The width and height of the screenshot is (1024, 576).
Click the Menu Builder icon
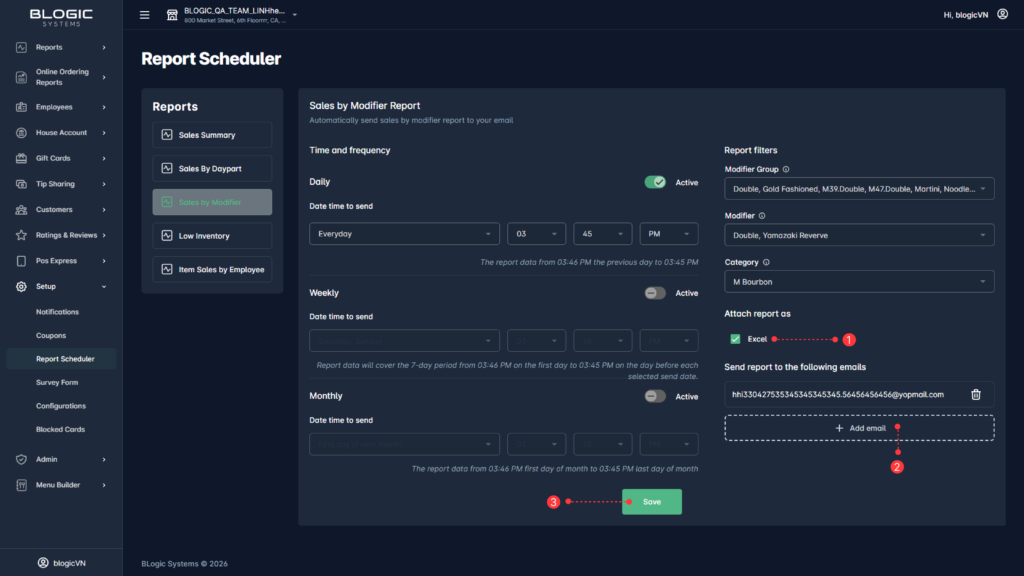[22, 485]
